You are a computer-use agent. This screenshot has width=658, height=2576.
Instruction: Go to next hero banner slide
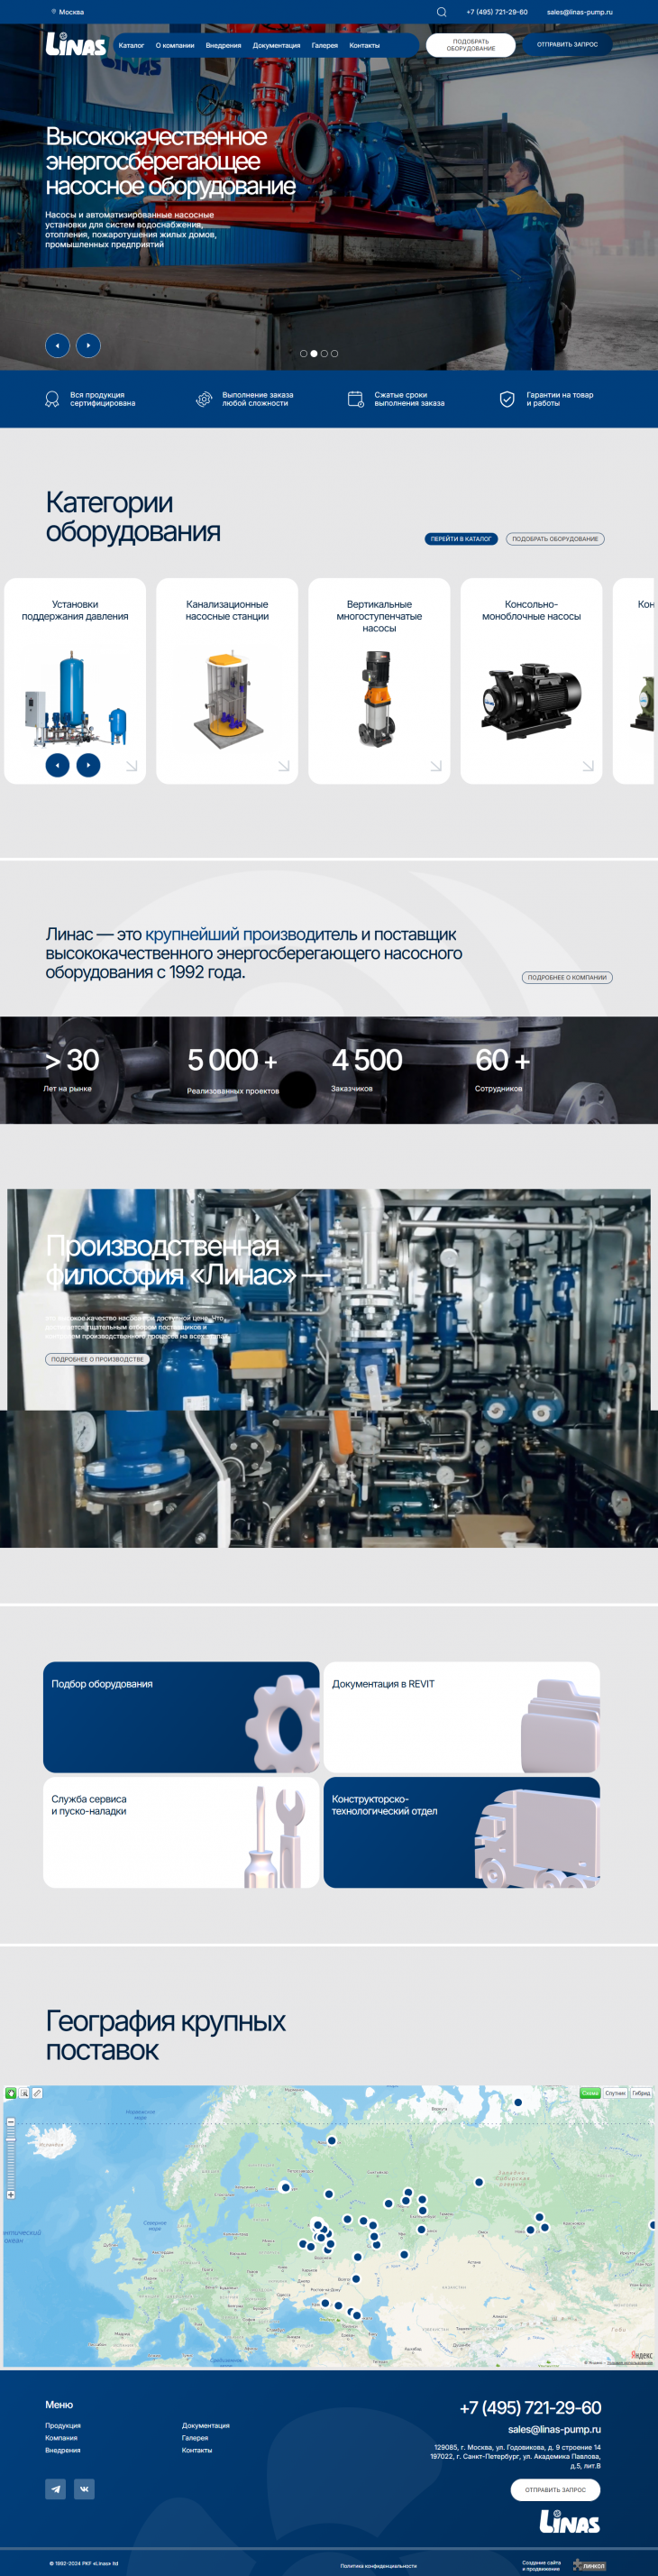[89, 345]
